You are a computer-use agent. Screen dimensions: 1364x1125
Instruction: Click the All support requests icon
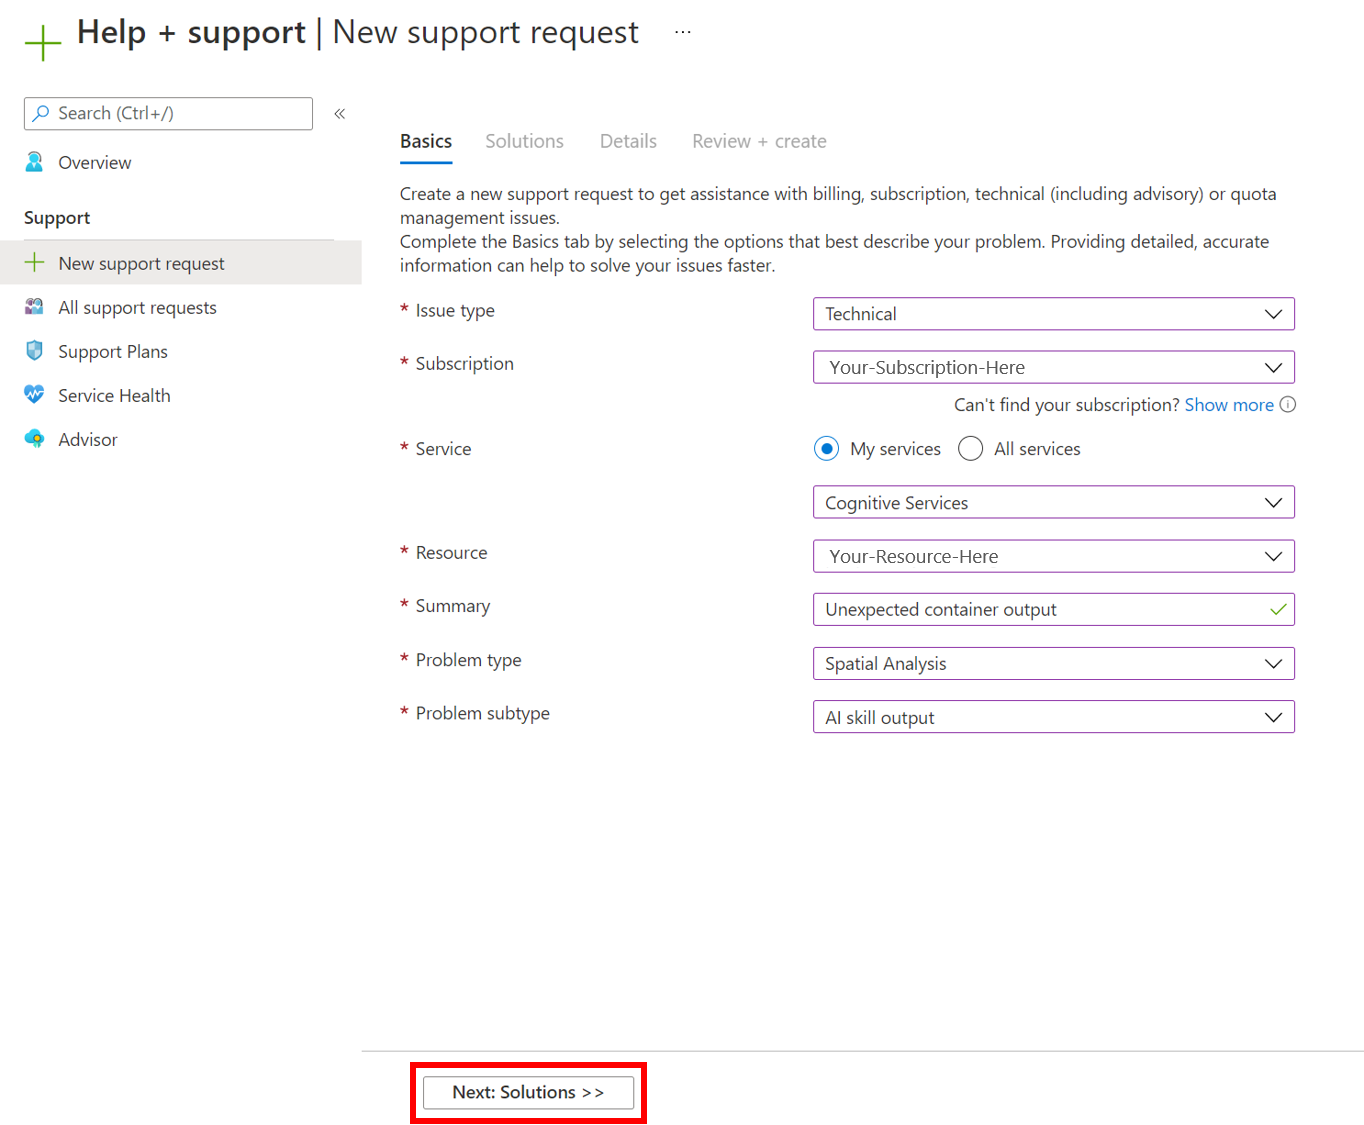coord(35,307)
